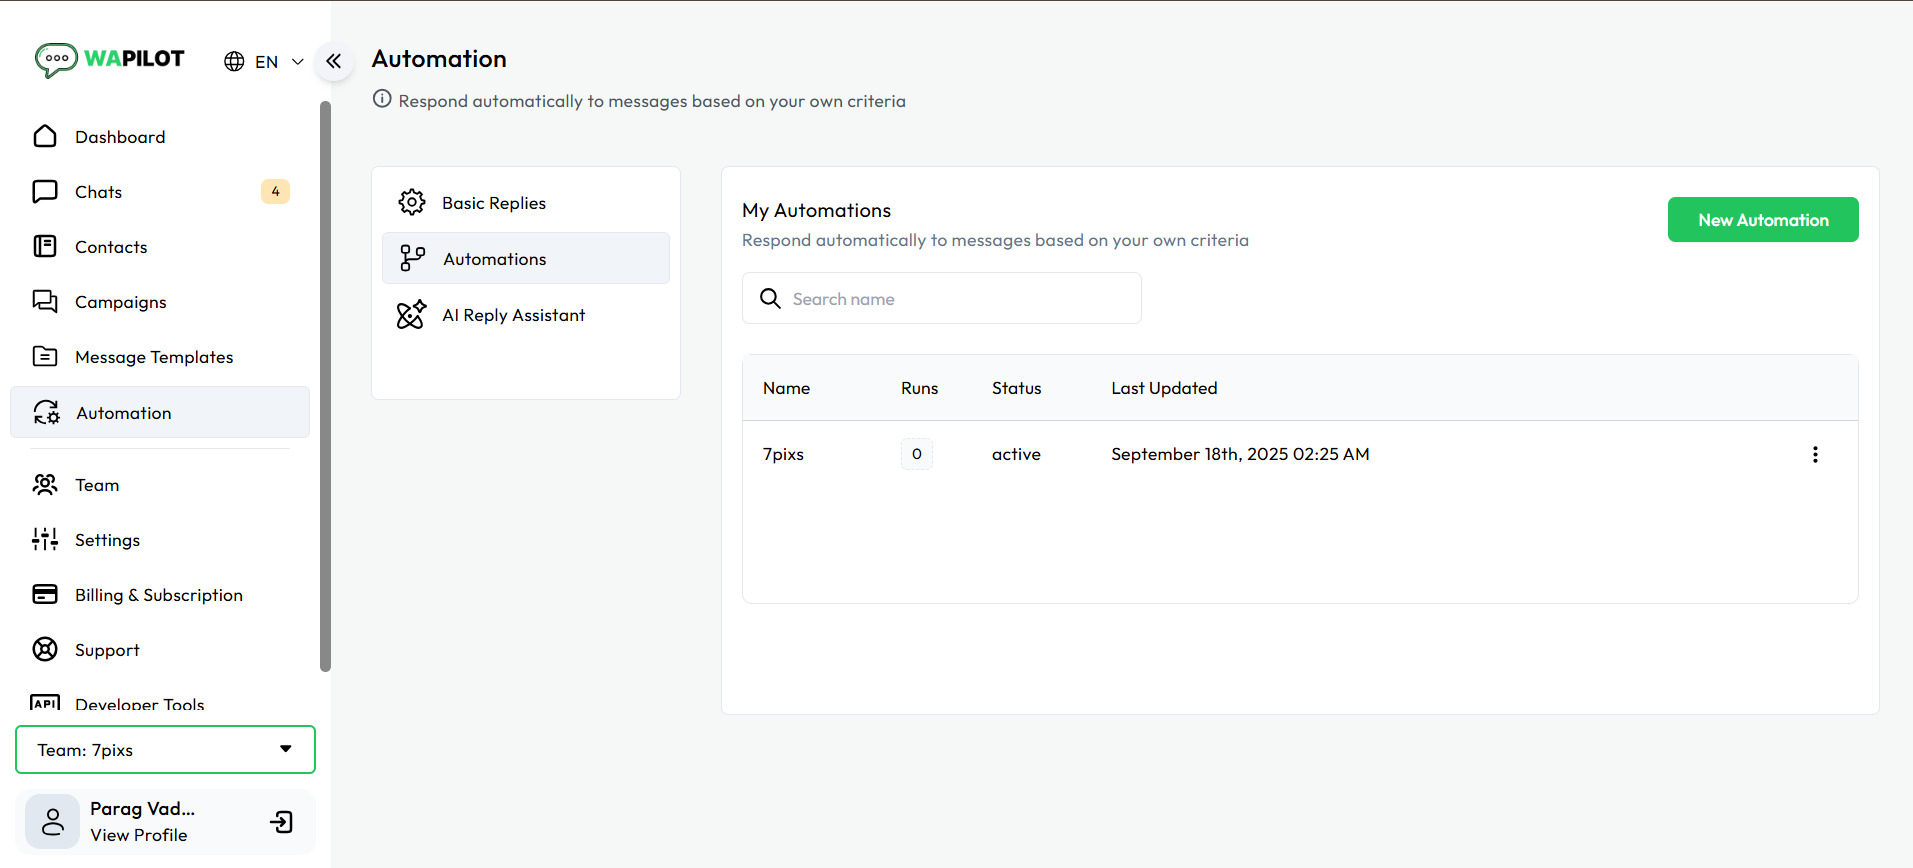Click the Contacts book icon
The image size is (1913, 868).
point(45,246)
